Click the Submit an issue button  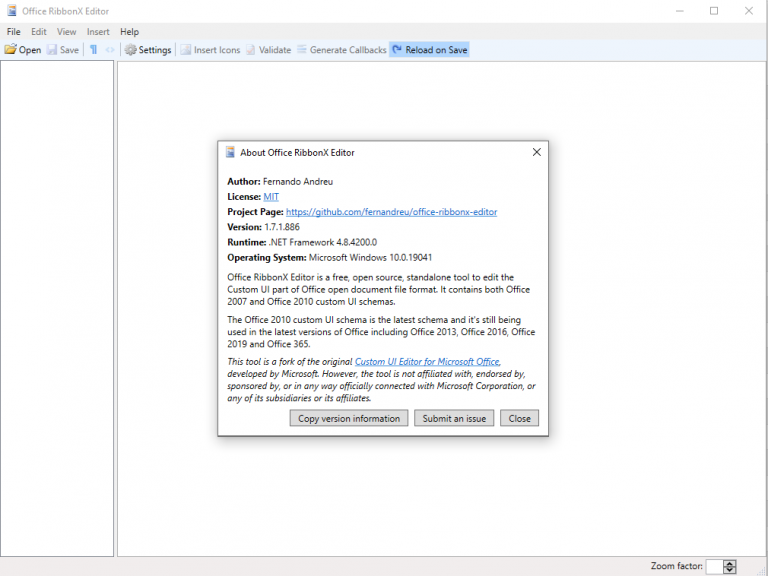pyautogui.click(x=454, y=418)
